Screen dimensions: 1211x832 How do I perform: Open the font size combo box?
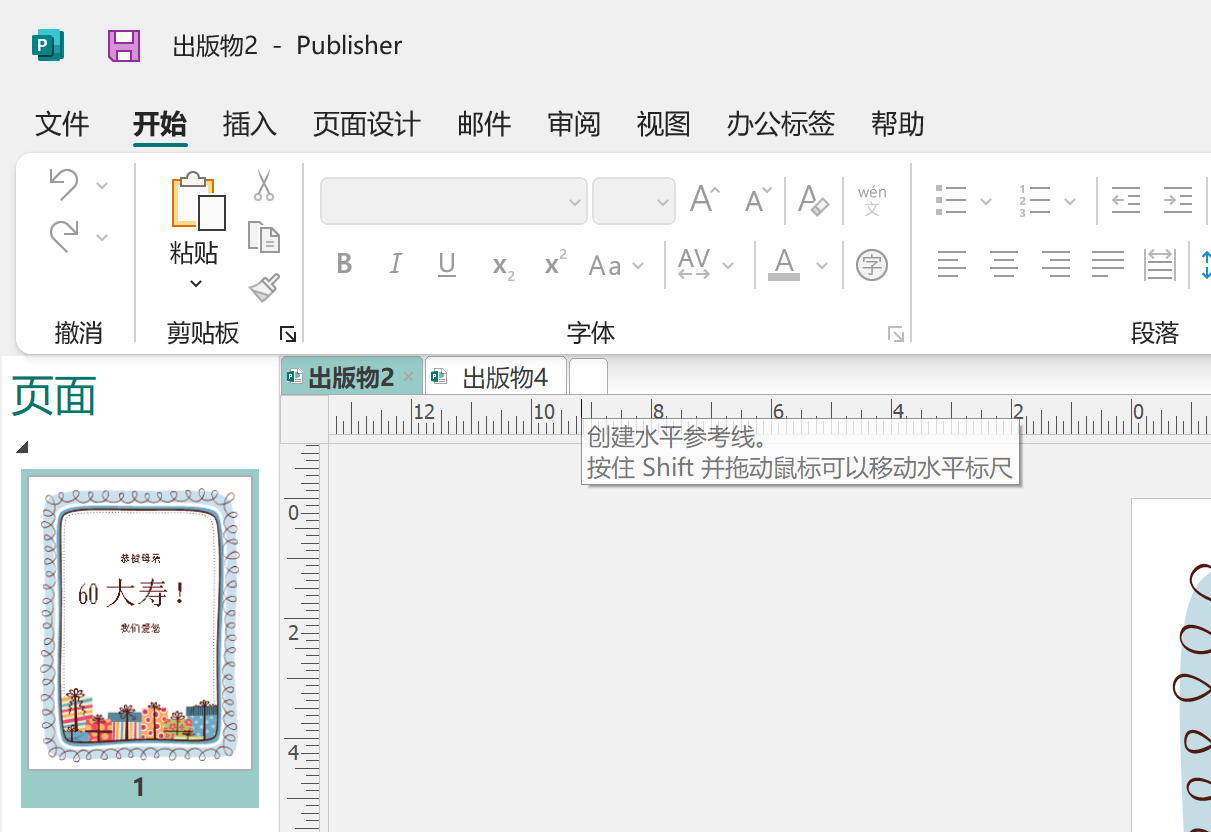[634, 201]
